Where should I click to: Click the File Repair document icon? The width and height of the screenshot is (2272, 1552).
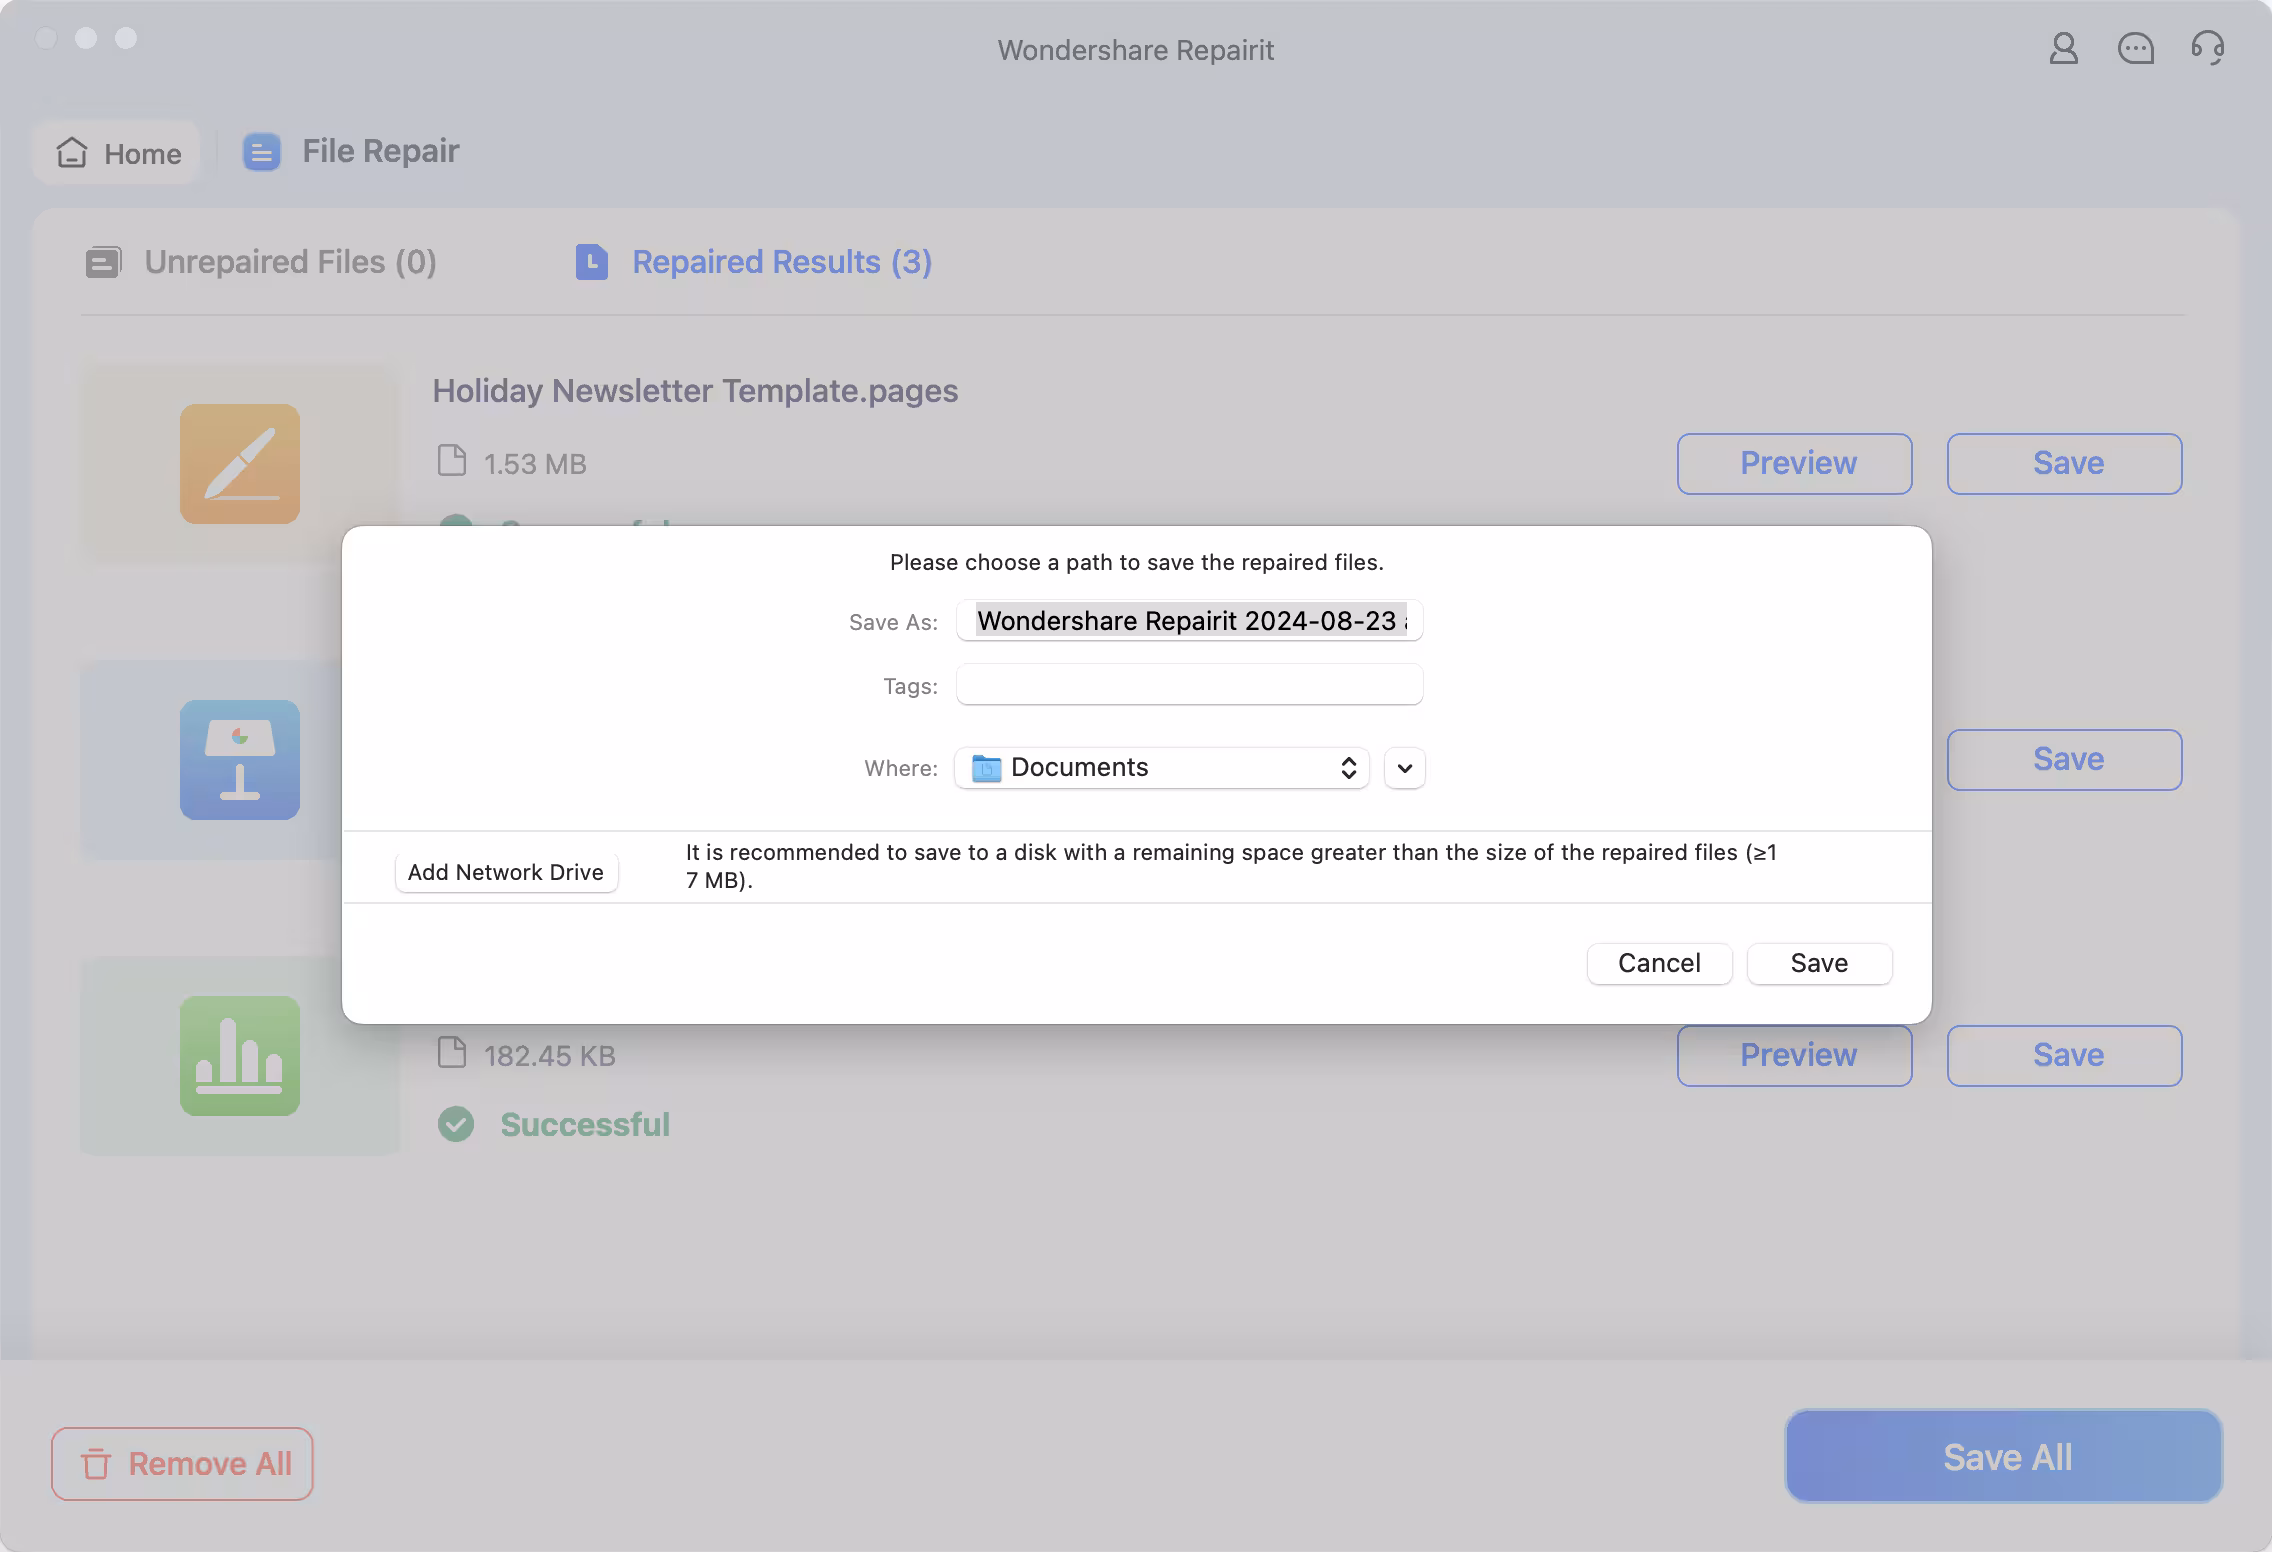pyautogui.click(x=261, y=152)
